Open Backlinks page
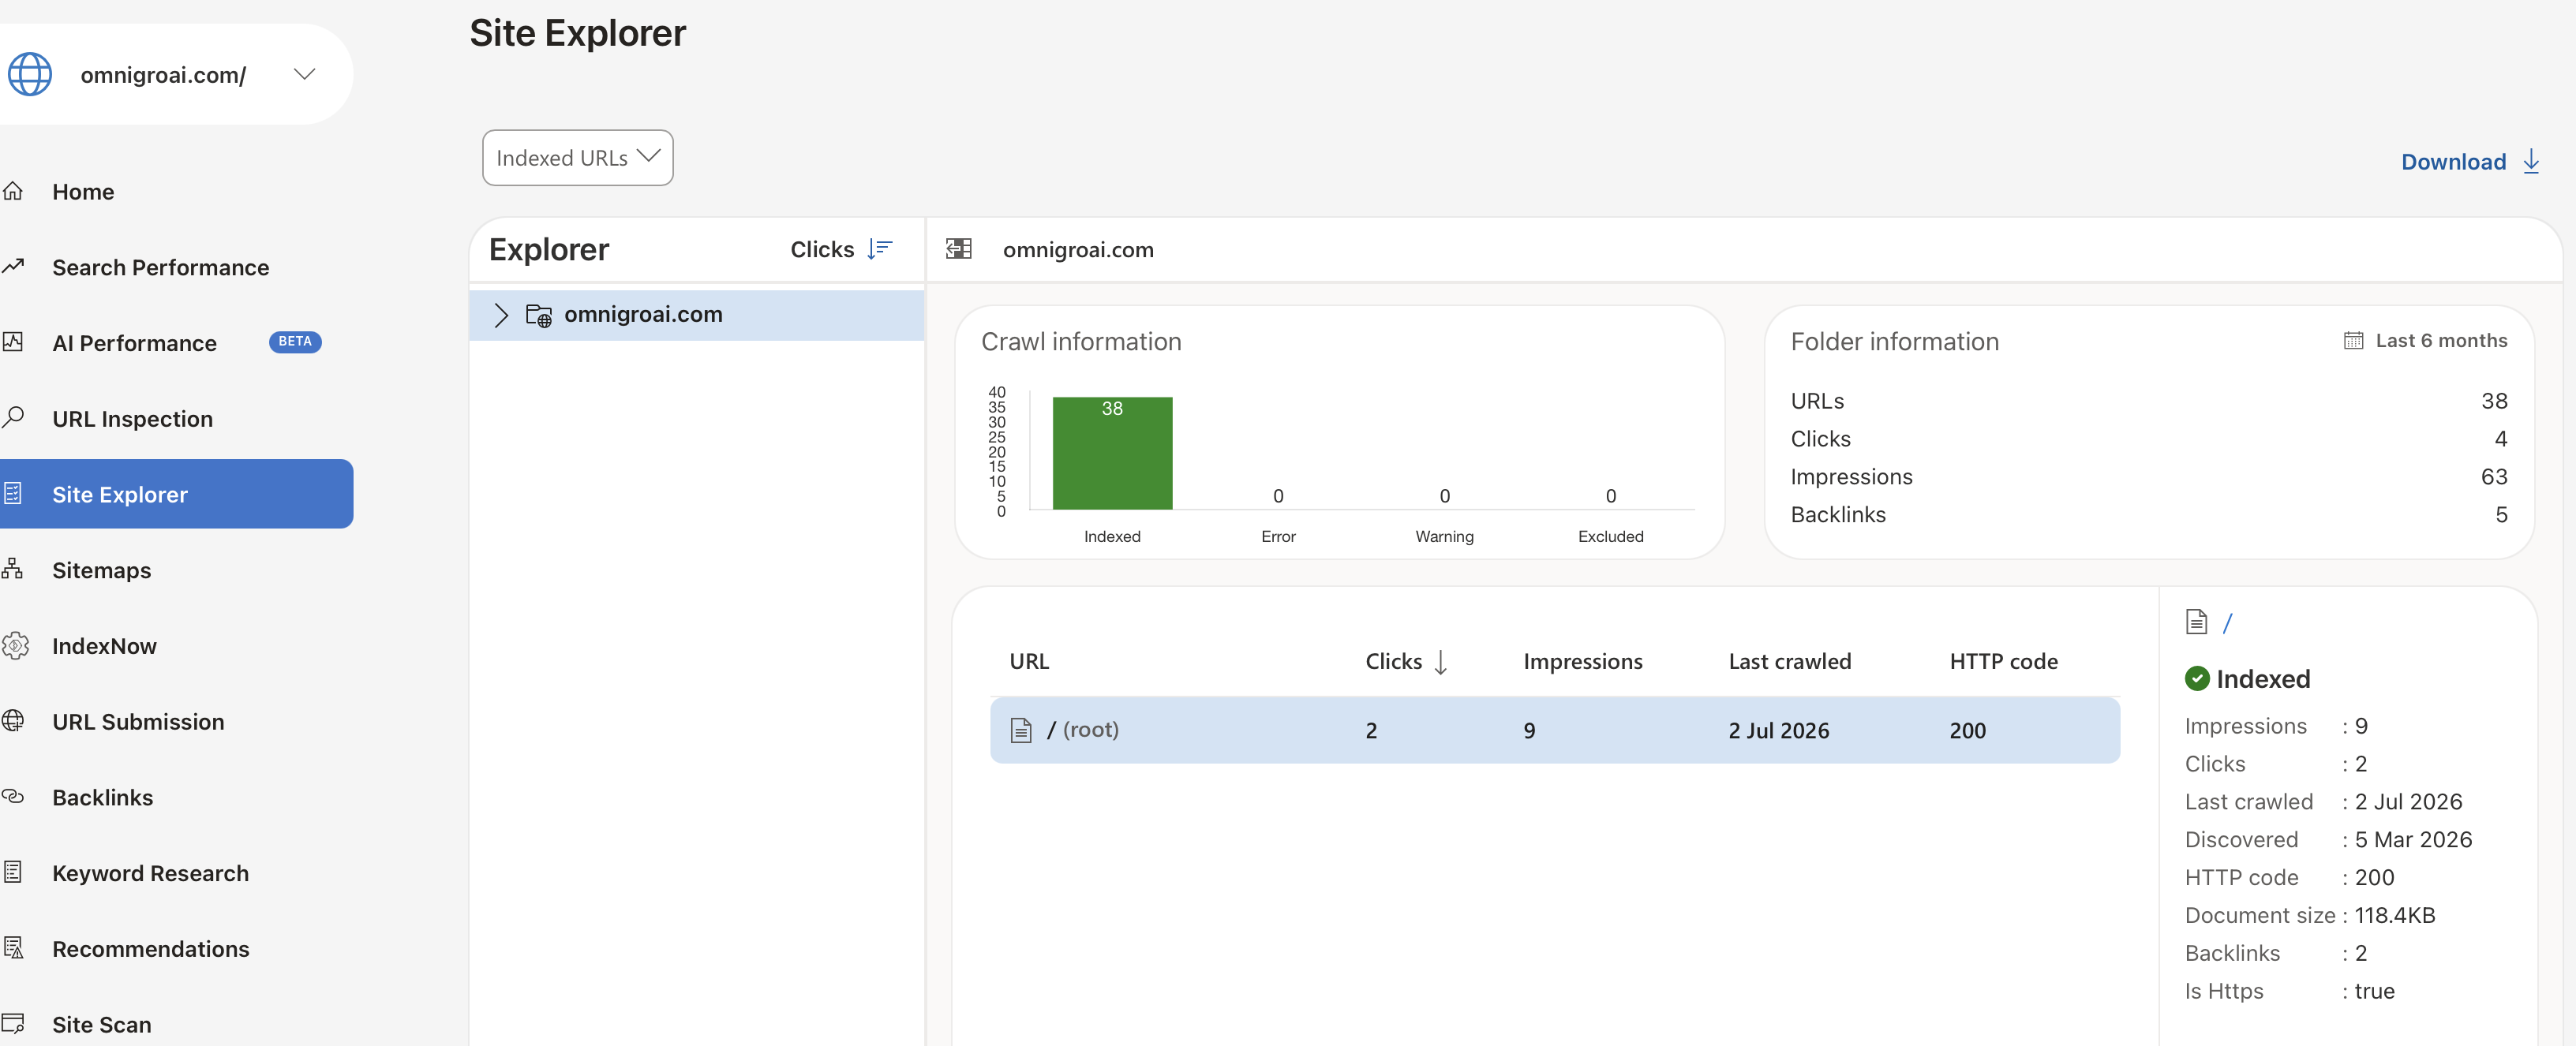 tap(102, 798)
